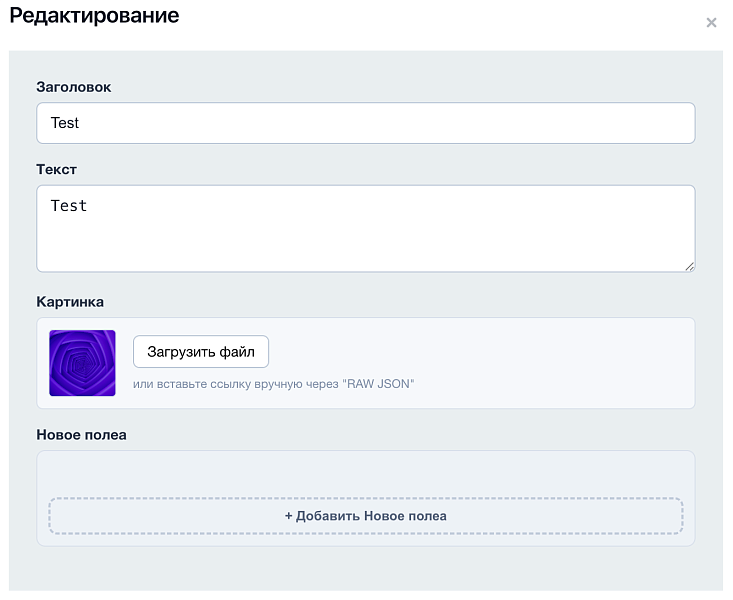This screenshot has height=600, width=733.
Task: Click the Картинка section label
Action: [x=70, y=301]
